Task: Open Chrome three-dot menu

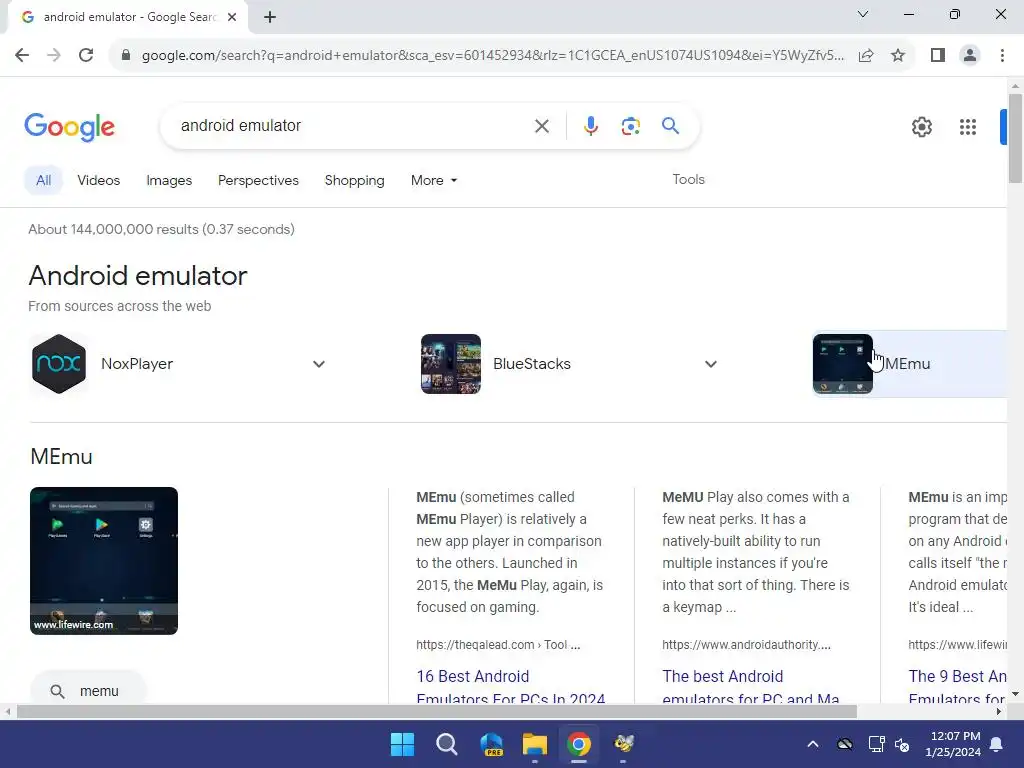Action: (1002, 55)
